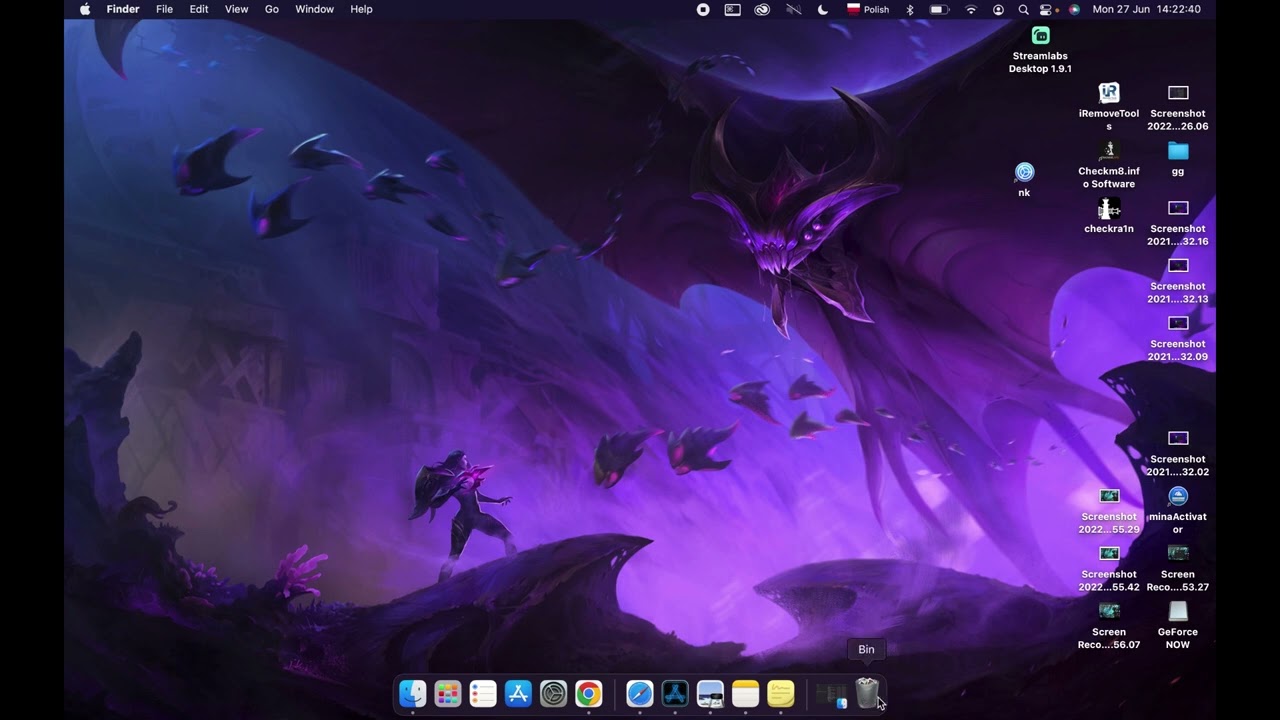This screenshot has width=1280, height=720.
Task: Select the checkra1n desktop icon
Action: pos(1109,208)
